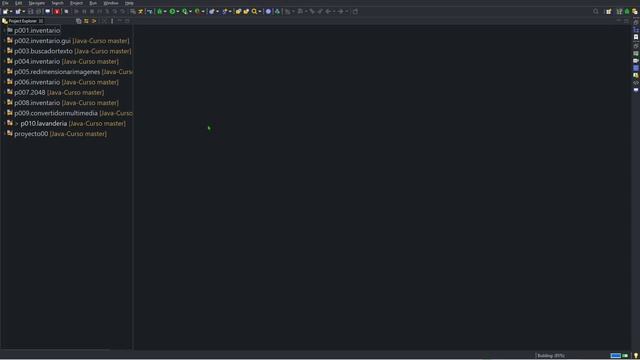Switch to the rightmost perspective icon

coord(635,11)
